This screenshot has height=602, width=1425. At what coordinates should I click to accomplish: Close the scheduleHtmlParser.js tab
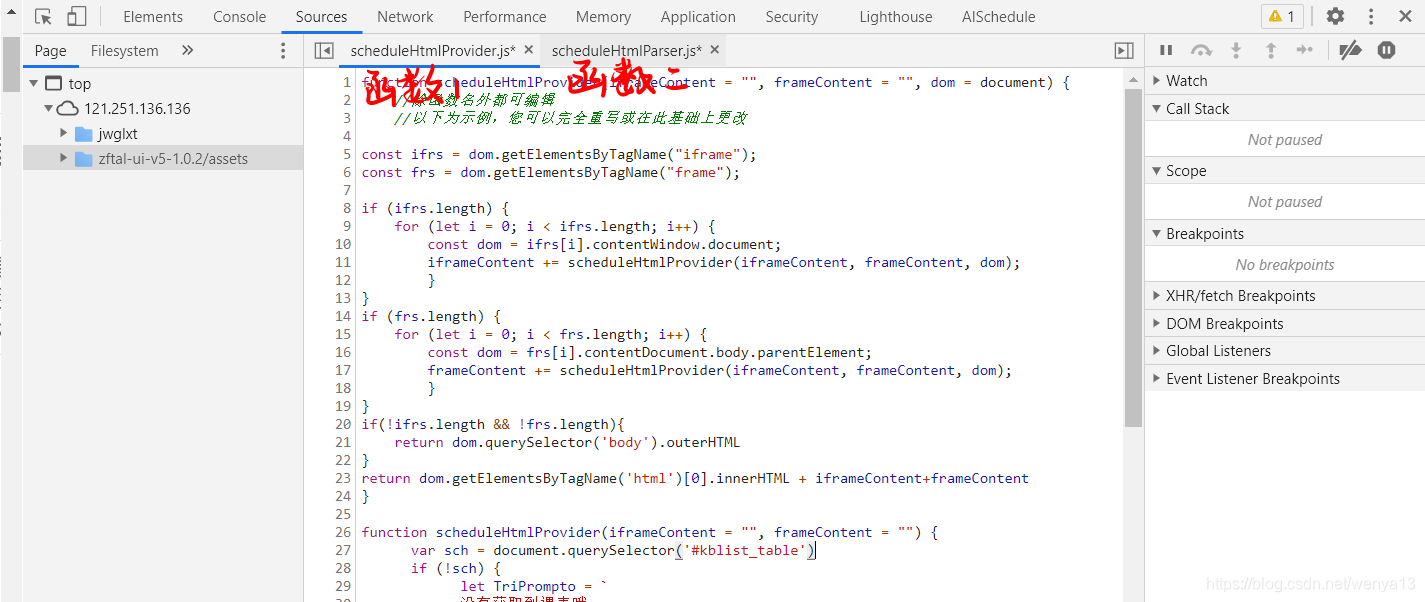tap(714, 50)
